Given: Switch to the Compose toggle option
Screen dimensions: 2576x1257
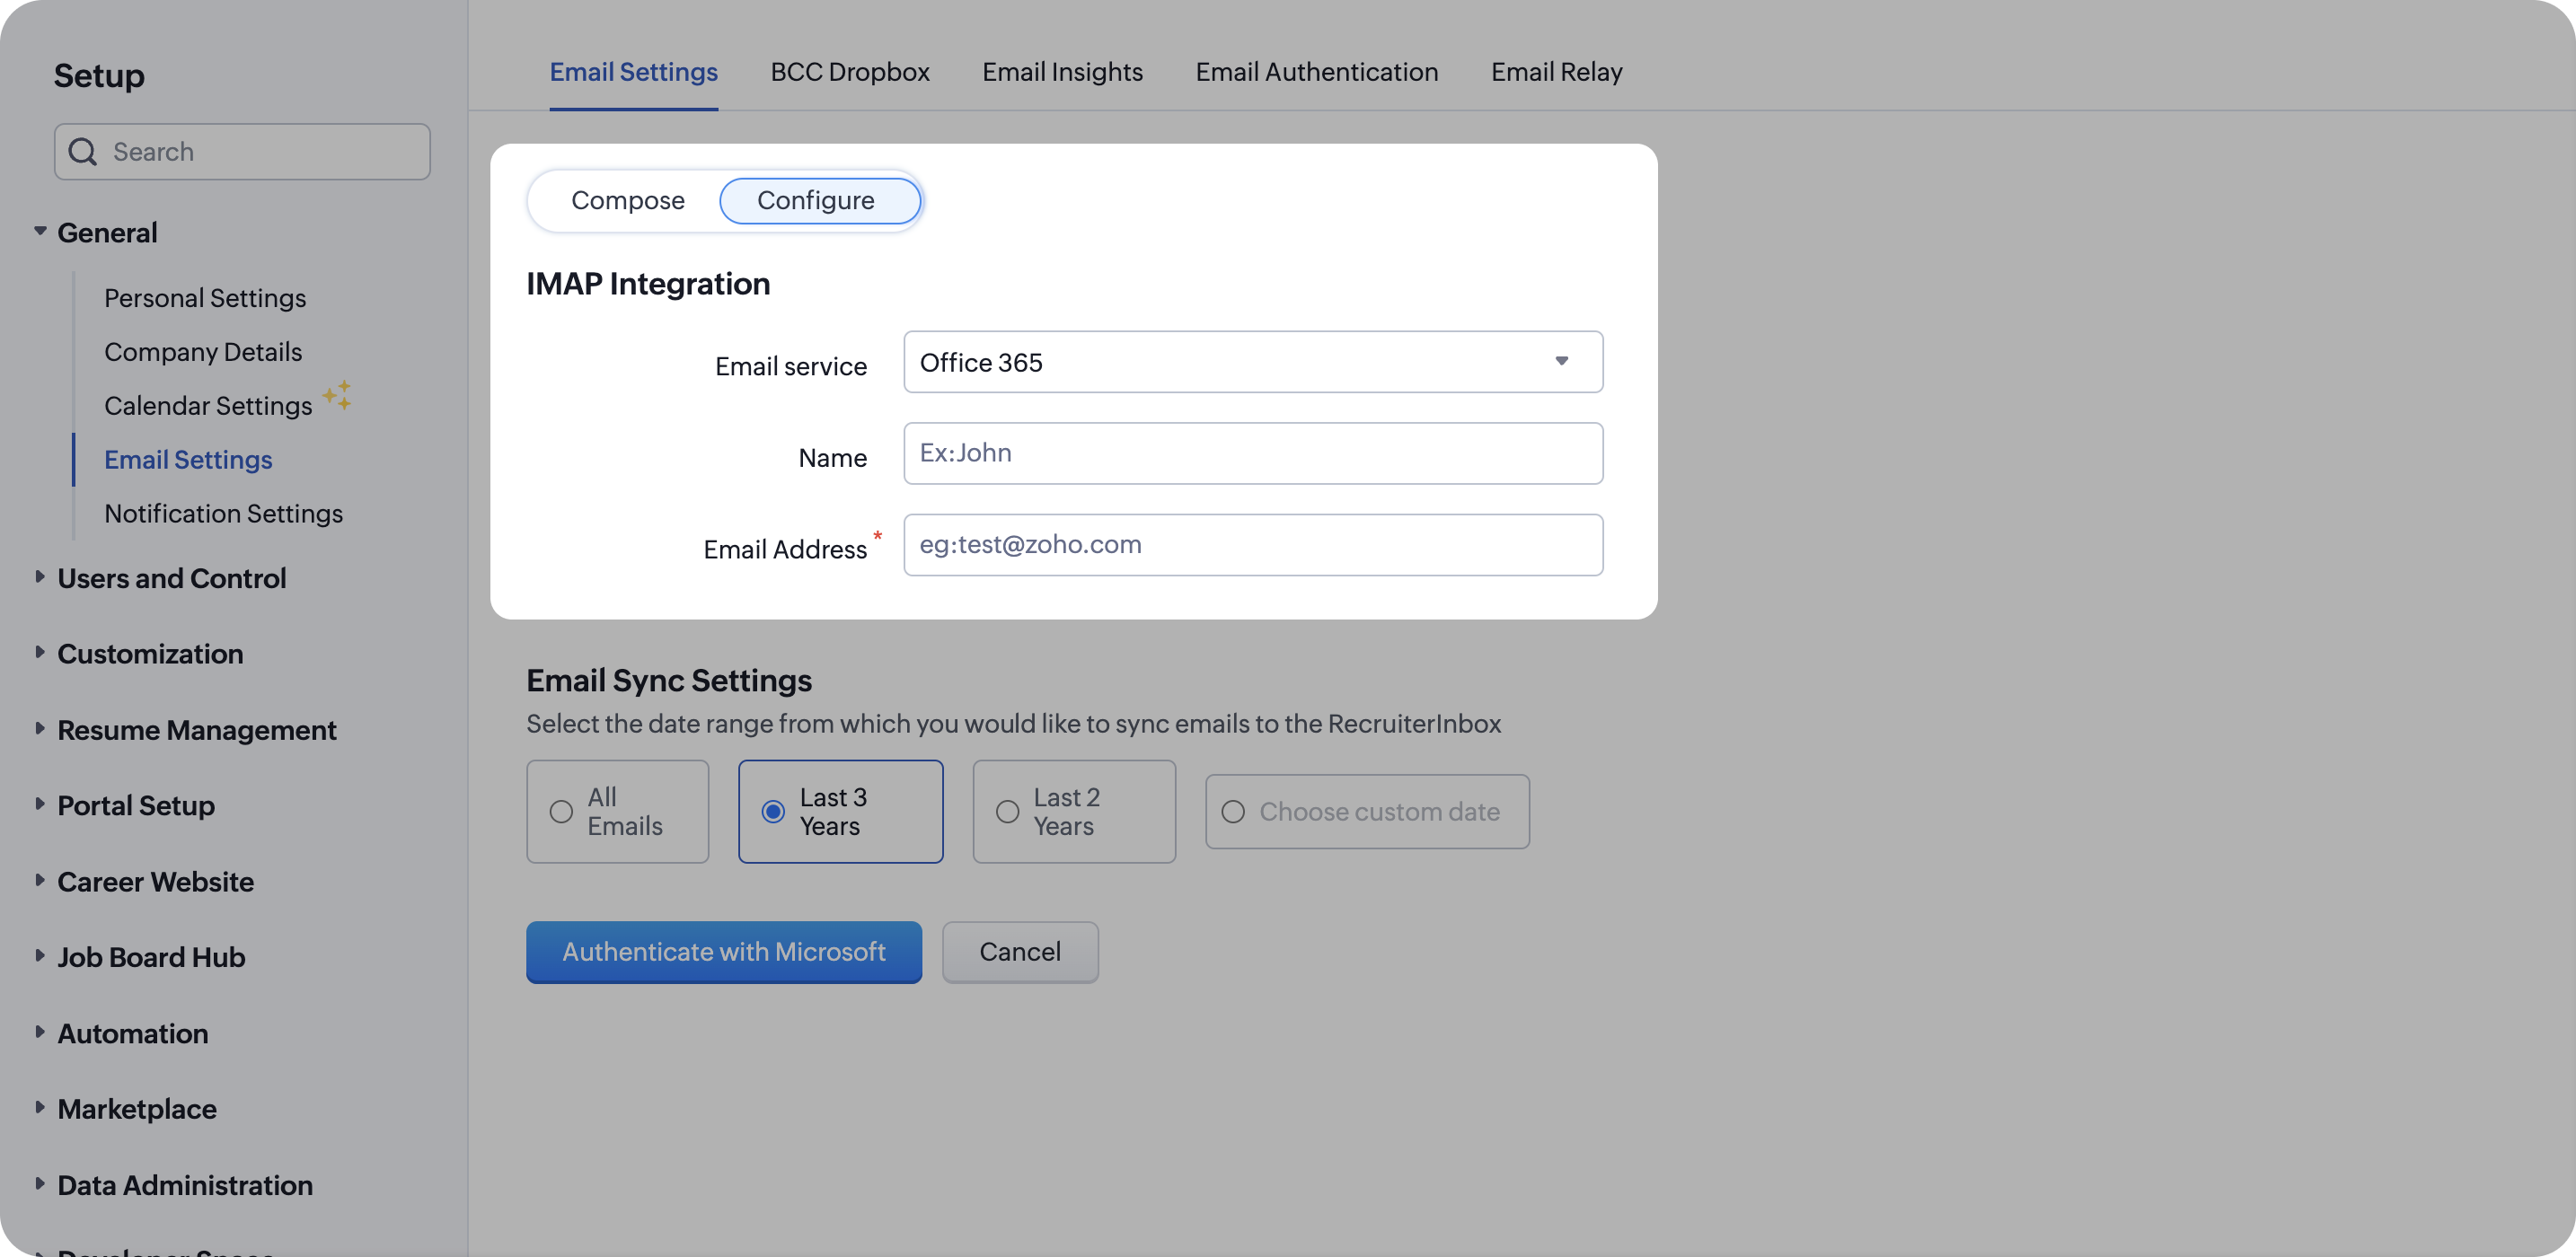Looking at the screenshot, I should click(627, 201).
